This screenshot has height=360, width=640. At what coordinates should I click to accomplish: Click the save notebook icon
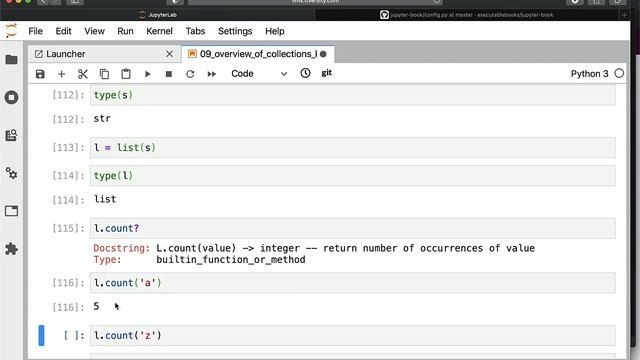pos(40,74)
